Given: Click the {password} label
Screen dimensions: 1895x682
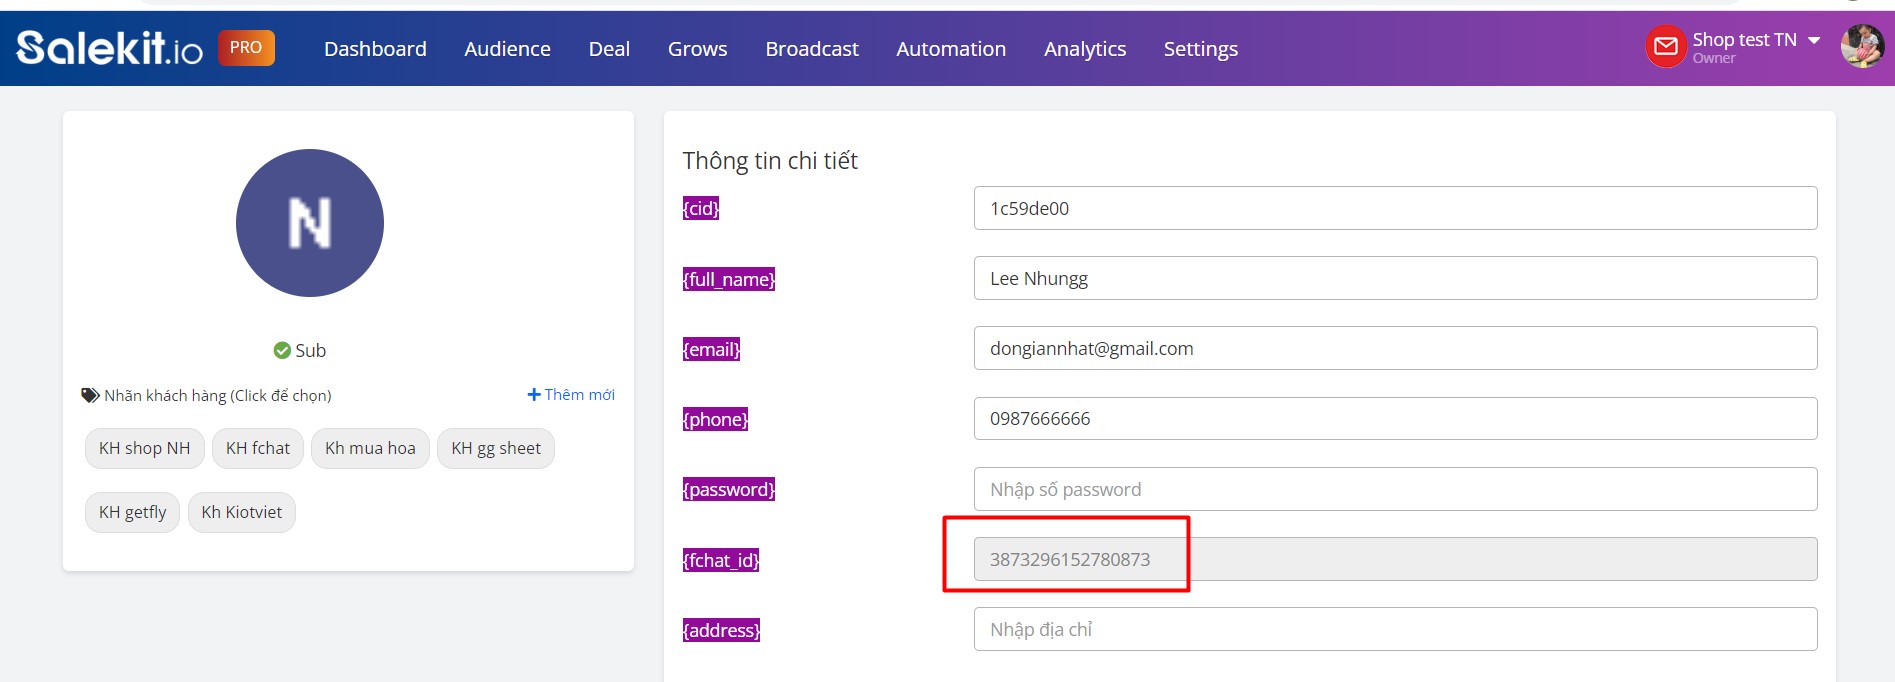Looking at the screenshot, I should 729,489.
